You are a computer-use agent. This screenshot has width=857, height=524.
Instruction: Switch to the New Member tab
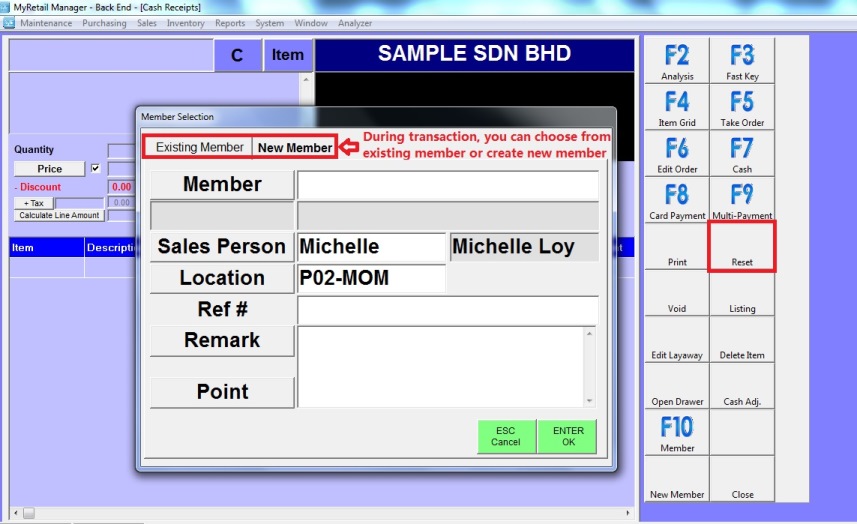[x=295, y=148]
